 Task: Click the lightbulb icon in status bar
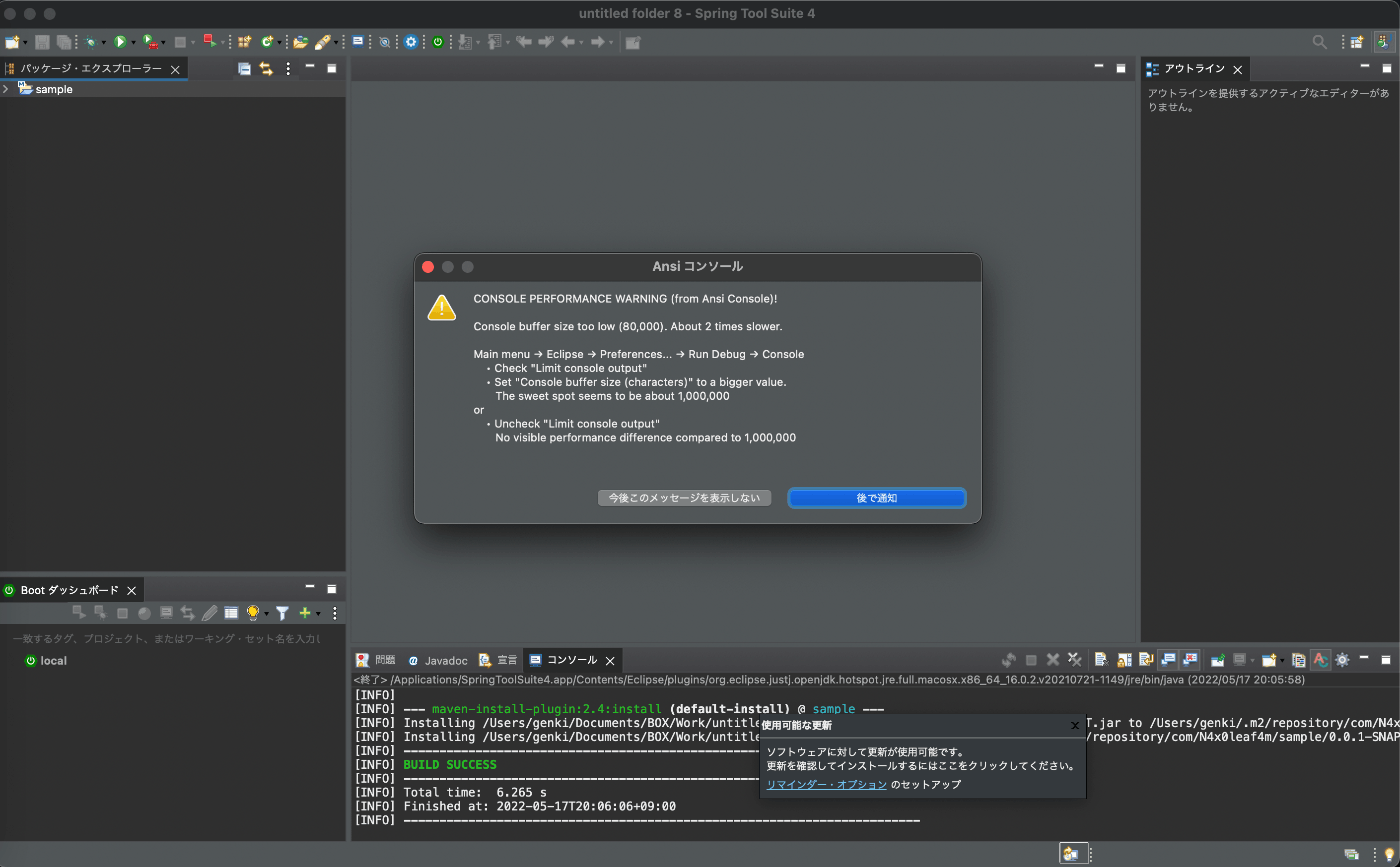point(1389,854)
